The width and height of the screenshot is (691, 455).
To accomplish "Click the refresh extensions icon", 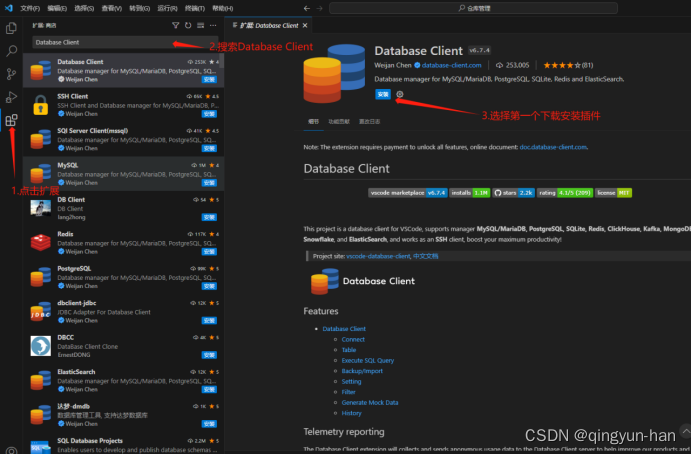I will pyautogui.click(x=188, y=26).
